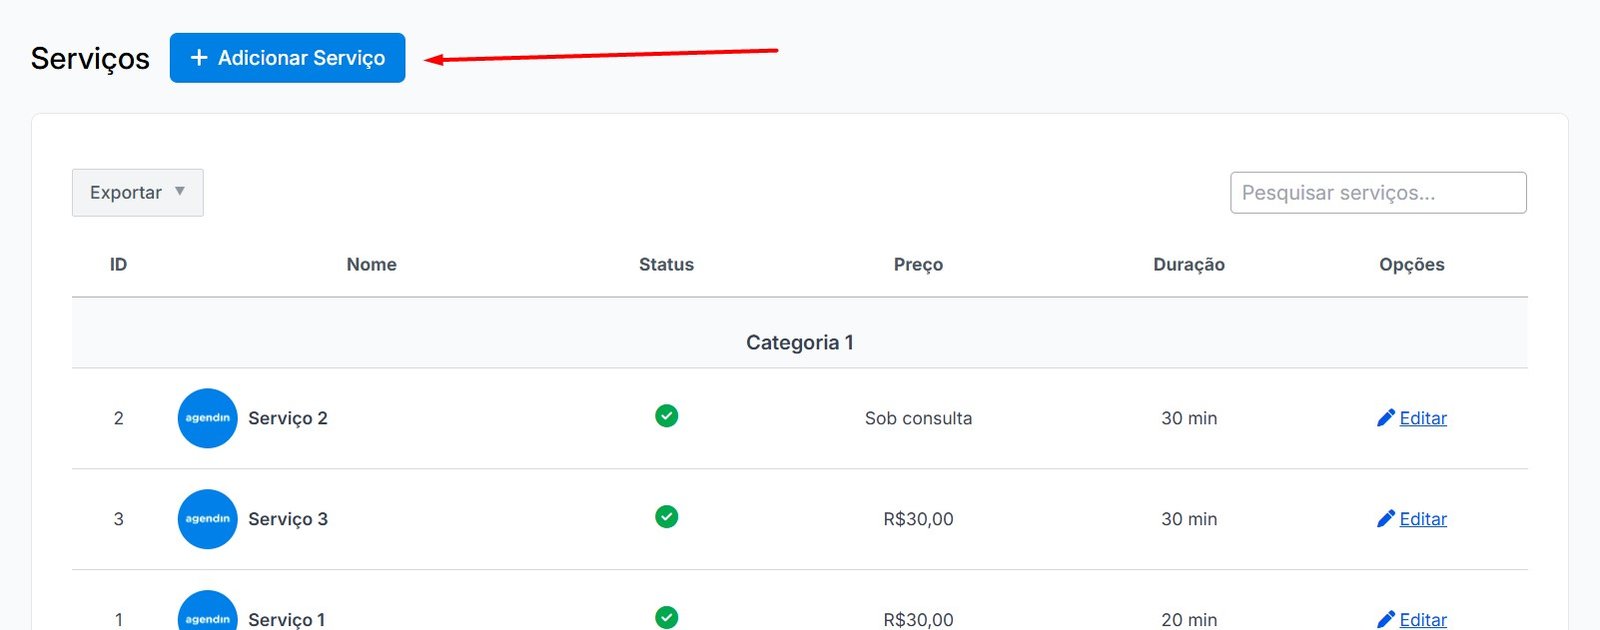Click the agendin logo for Serviço 2
Image resolution: width=1600 pixels, height=630 pixels.
tap(207, 418)
